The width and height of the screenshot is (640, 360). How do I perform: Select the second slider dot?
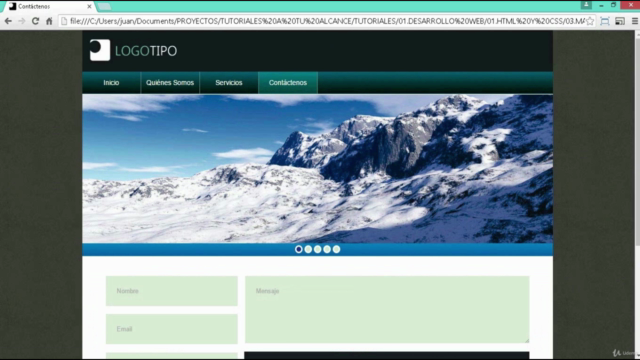[x=308, y=249]
